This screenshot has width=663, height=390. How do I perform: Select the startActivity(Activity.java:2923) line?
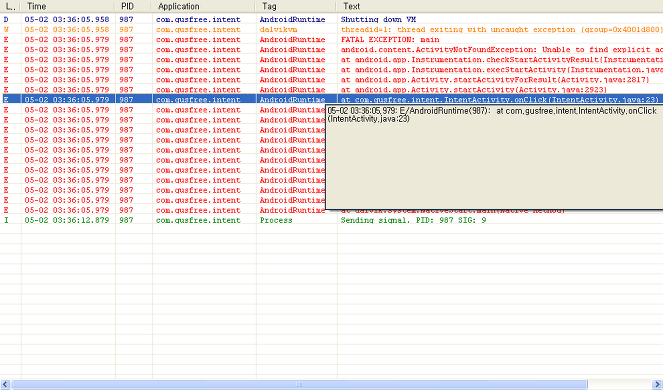point(332,90)
